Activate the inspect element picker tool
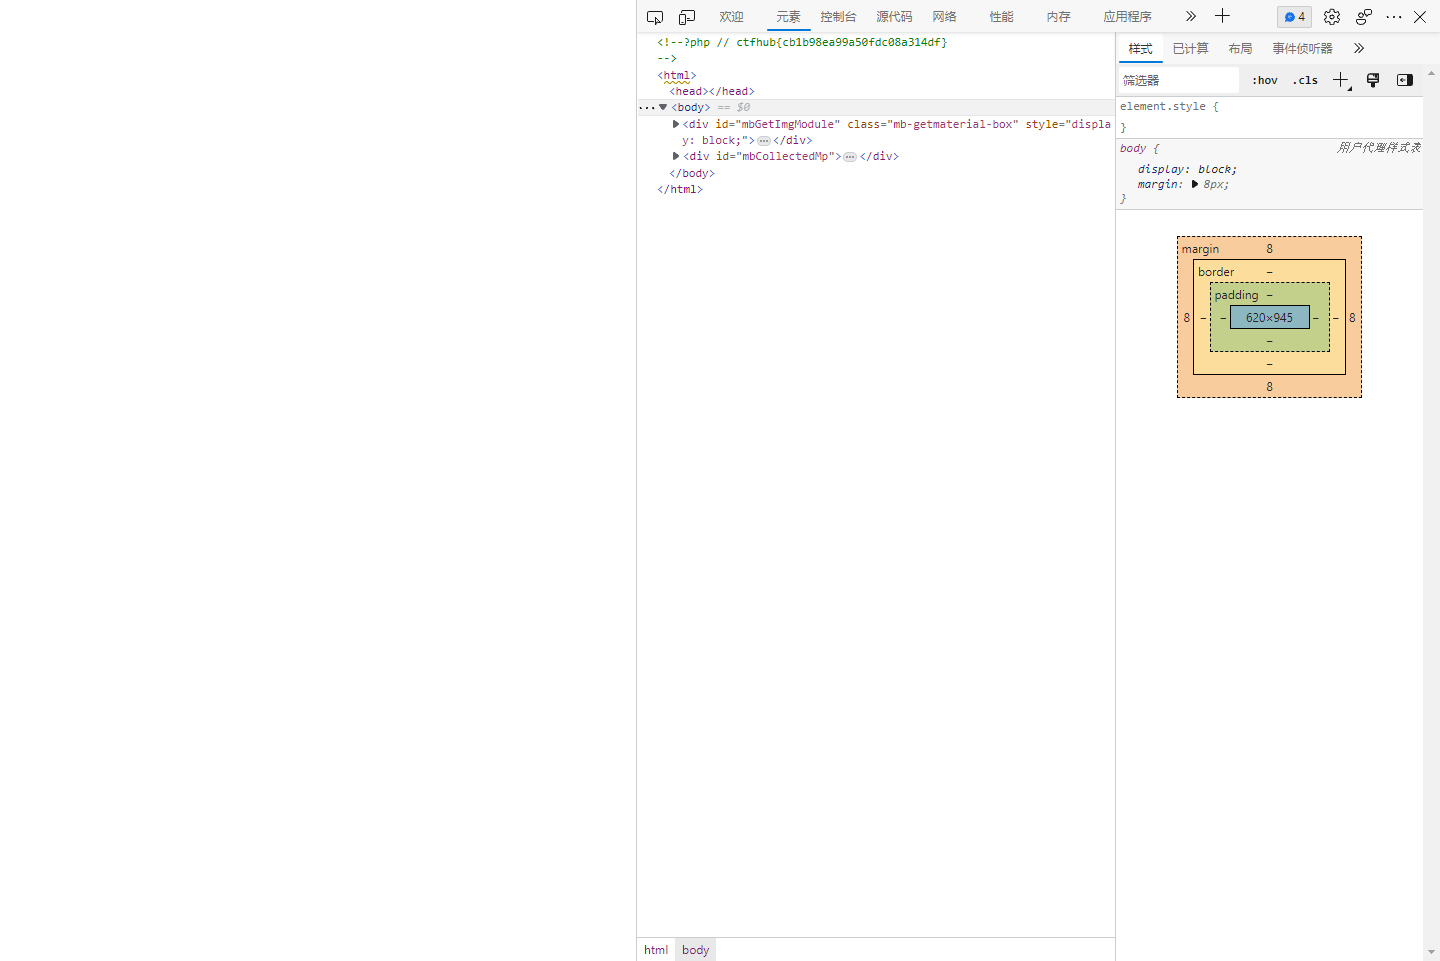The image size is (1440, 961). 655,17
